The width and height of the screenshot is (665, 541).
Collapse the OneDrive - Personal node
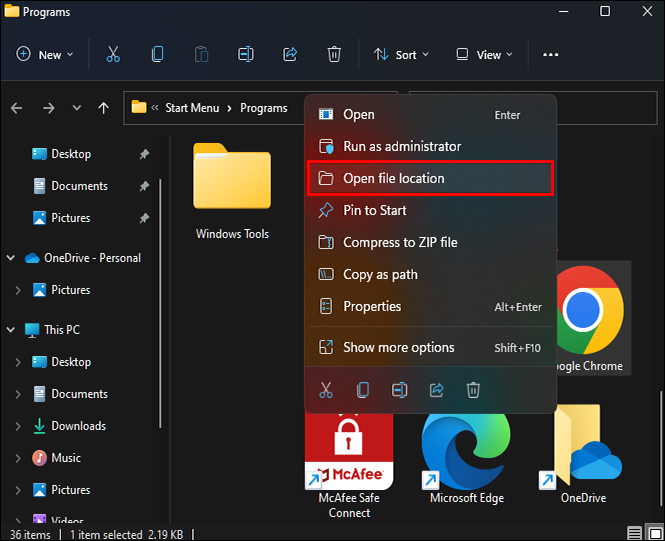[11, 258]
